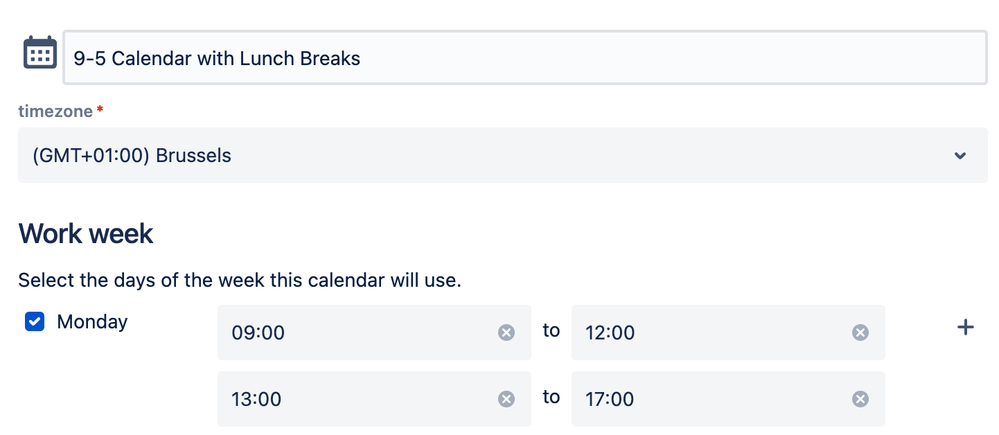Clear the 17:00 end time value
Image resolution: width=999 pixels, height=435 pixels.
pos(860,399)
